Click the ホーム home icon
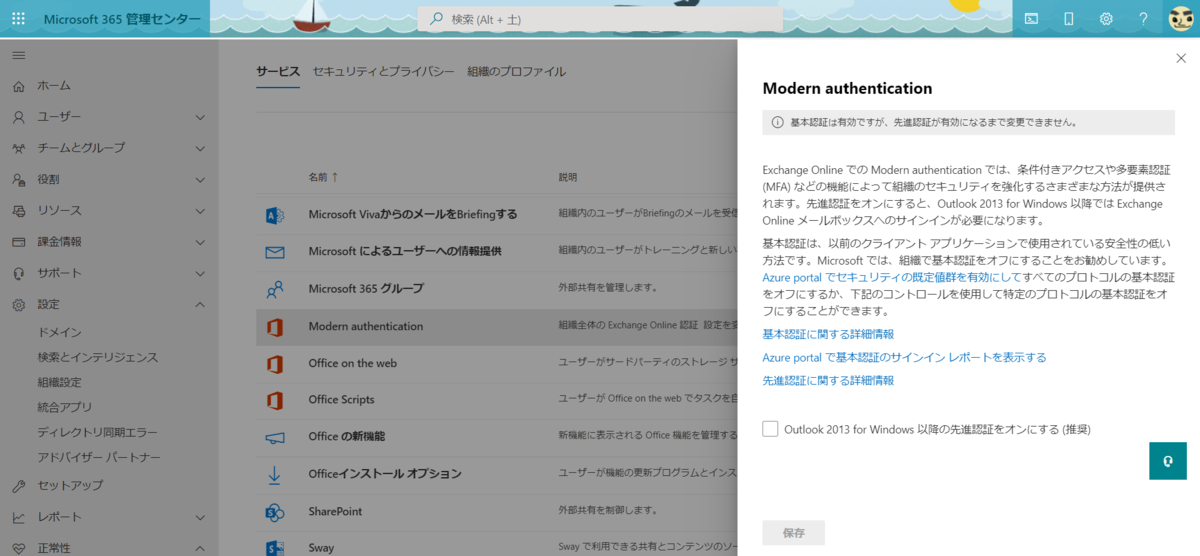 pyautogui.click(x=19, y=86)
